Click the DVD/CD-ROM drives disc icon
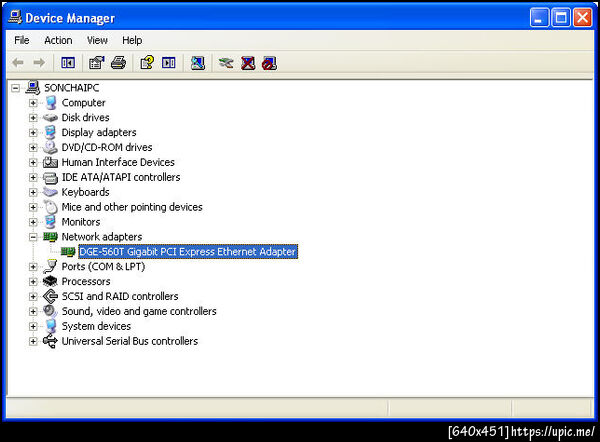Screen dimensions: 600x442 tap(51, 147)
